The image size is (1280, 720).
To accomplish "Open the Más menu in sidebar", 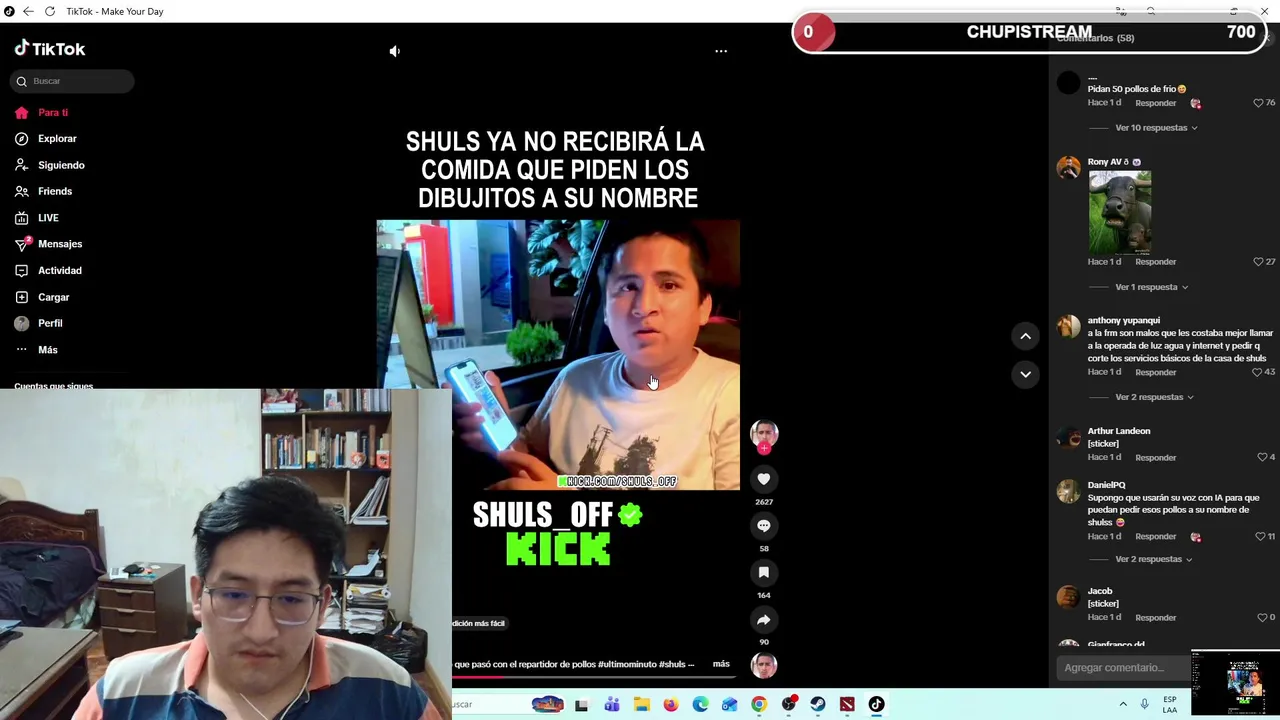I will 37,350.
